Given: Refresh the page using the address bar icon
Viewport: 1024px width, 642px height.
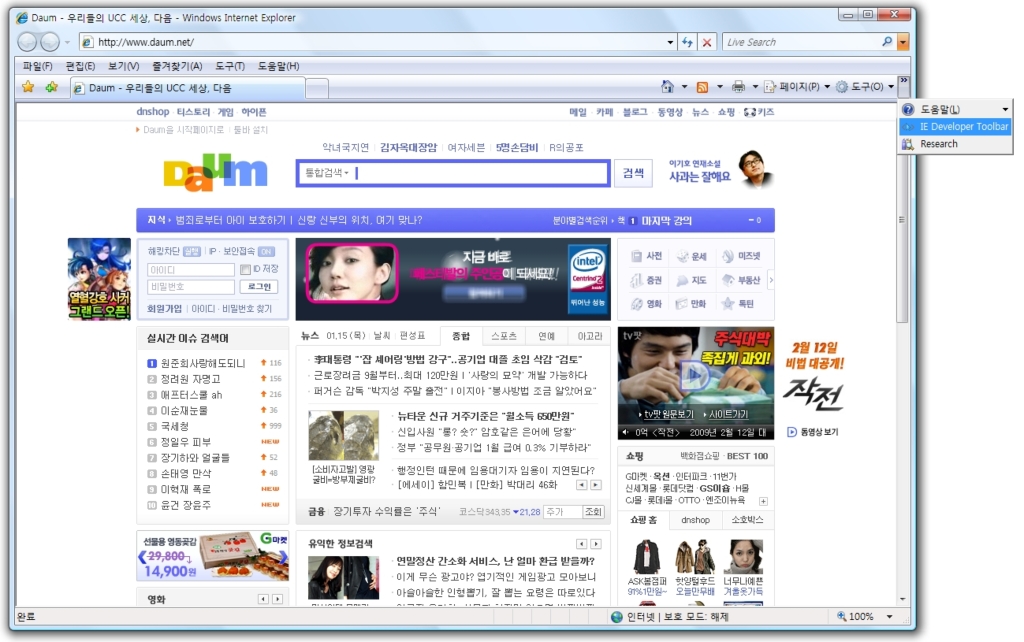Looking at the screenshot, I should (687, 42).
